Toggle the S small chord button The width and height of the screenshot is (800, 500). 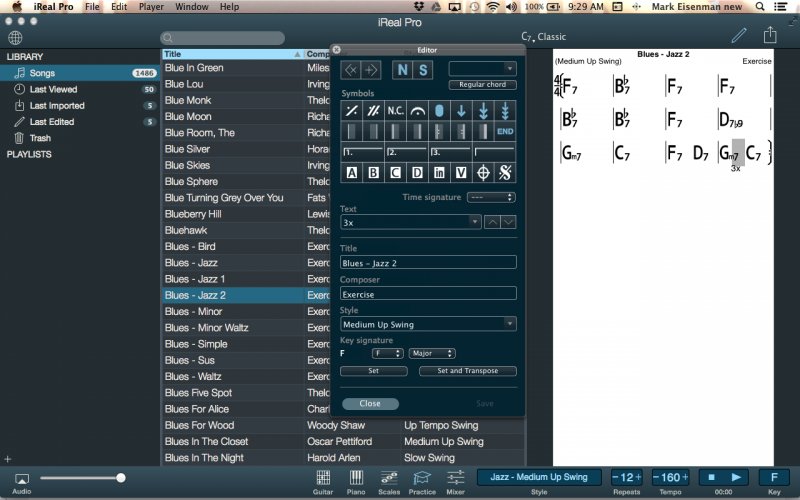click(423, 70)
